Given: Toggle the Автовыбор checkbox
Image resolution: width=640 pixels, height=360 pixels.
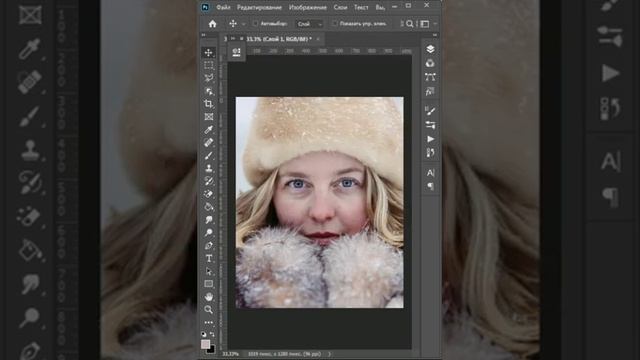Looking at the screenshot, I should point(256,24).
